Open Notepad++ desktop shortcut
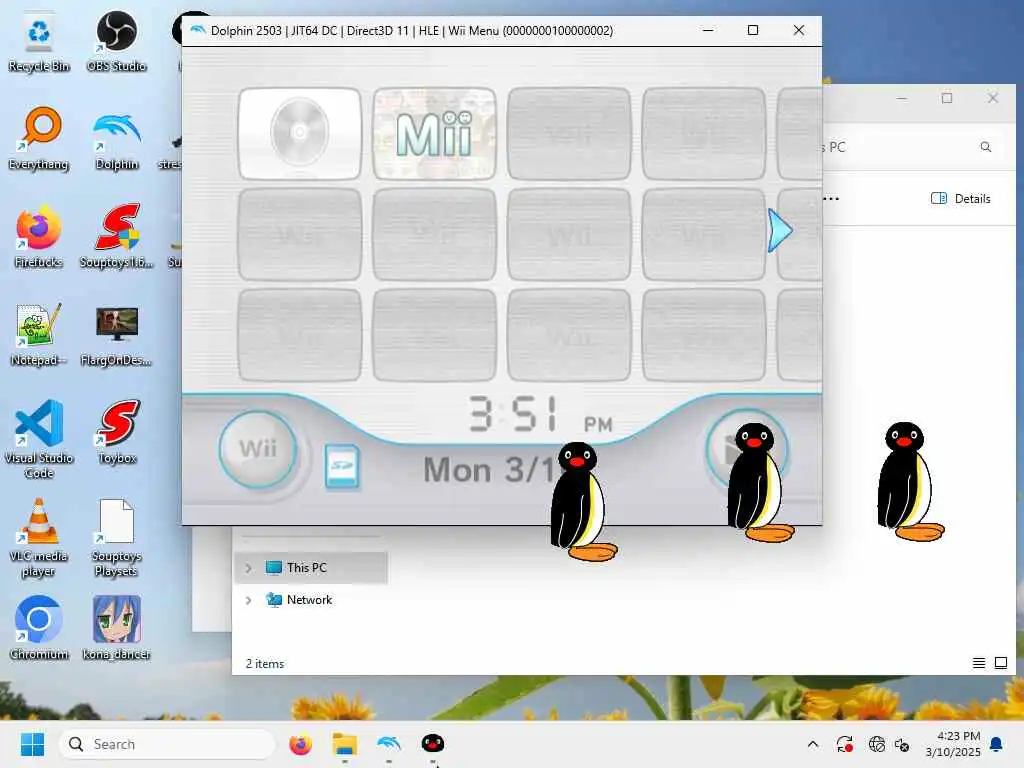The image size is (1024, 768). (39, 334)
